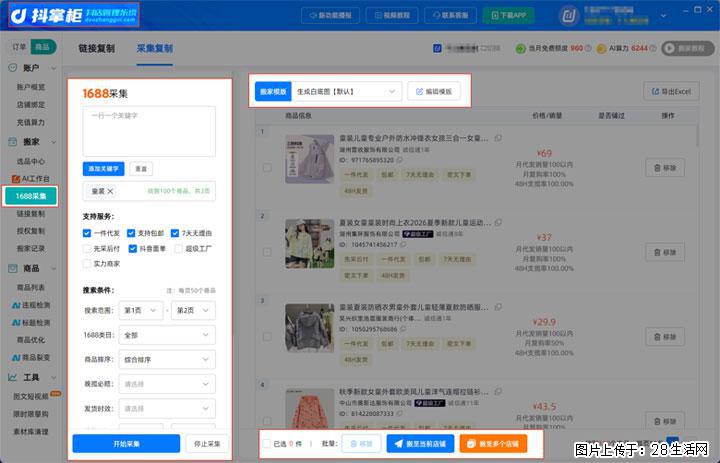
Task: Open 商品列表 in the sidebar
Action: [31, 288]
